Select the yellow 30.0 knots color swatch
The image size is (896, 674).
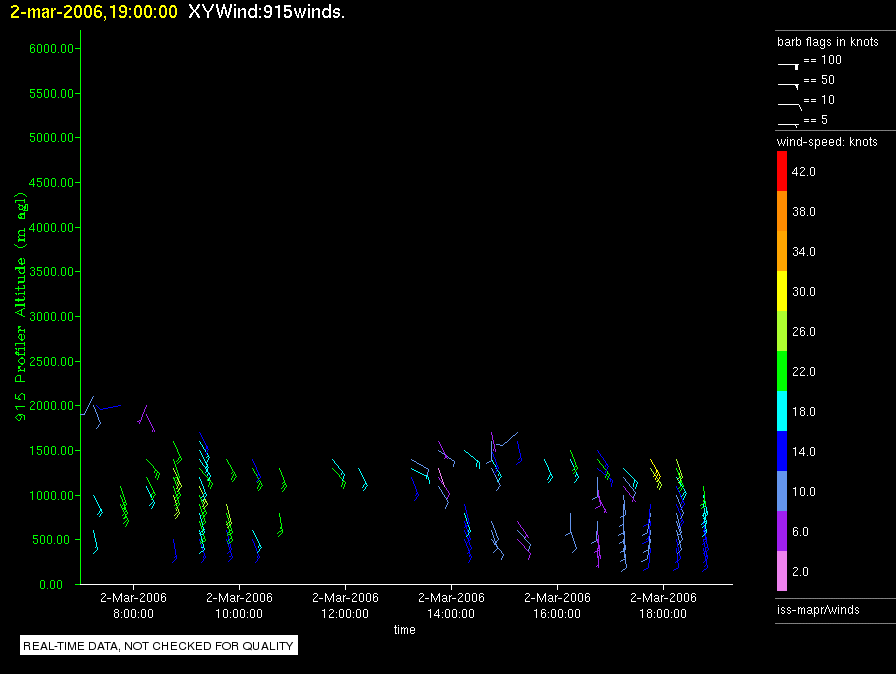point(782,291)
